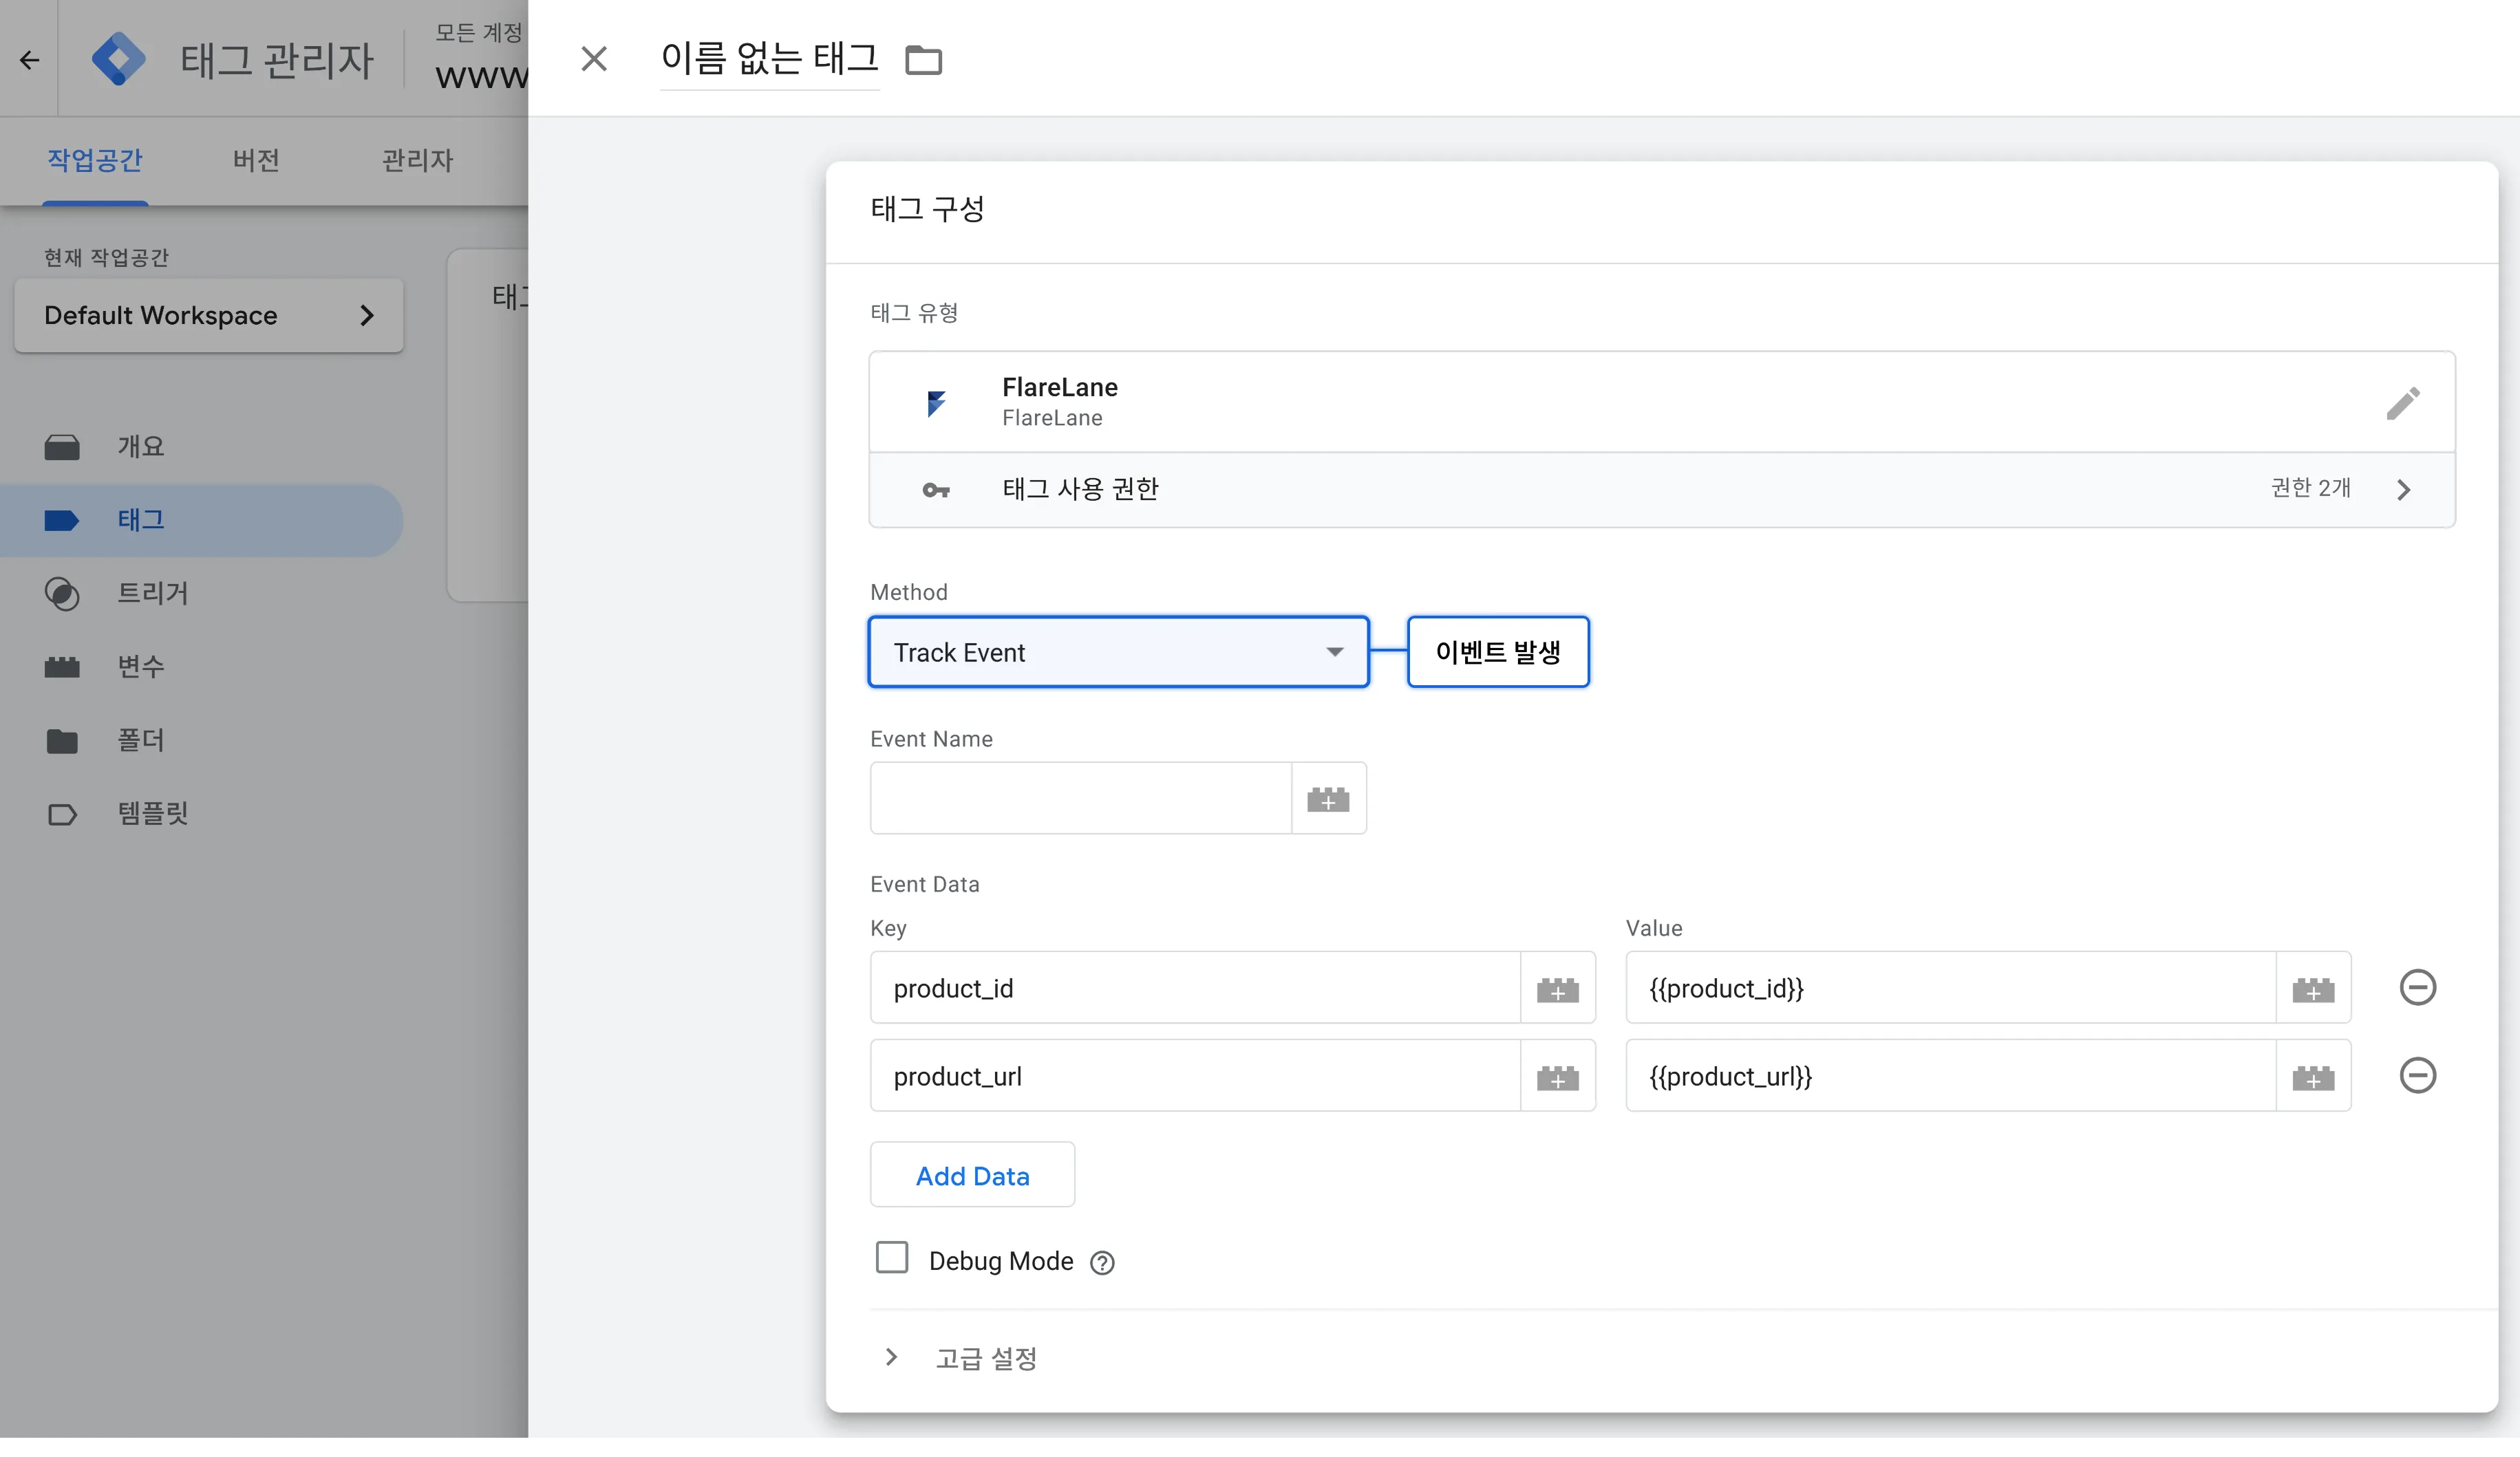
Task: Open 변수 in sidebar
Action: pos(201,666)
